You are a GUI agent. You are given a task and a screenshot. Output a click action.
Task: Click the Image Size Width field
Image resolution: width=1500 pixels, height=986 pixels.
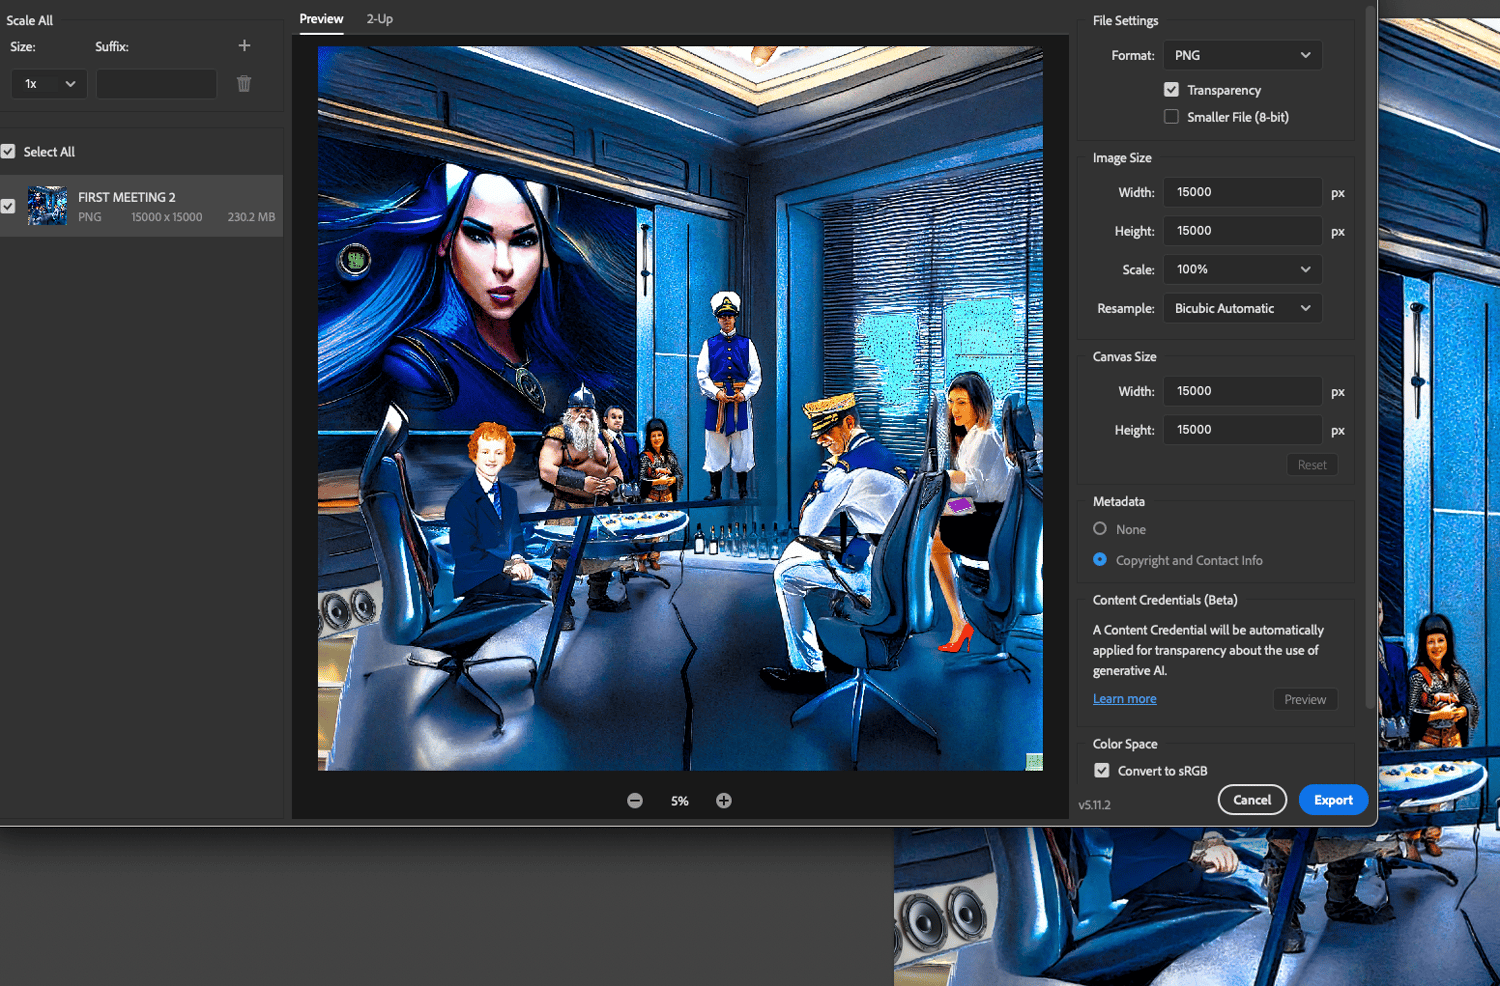click(1243, 193)
